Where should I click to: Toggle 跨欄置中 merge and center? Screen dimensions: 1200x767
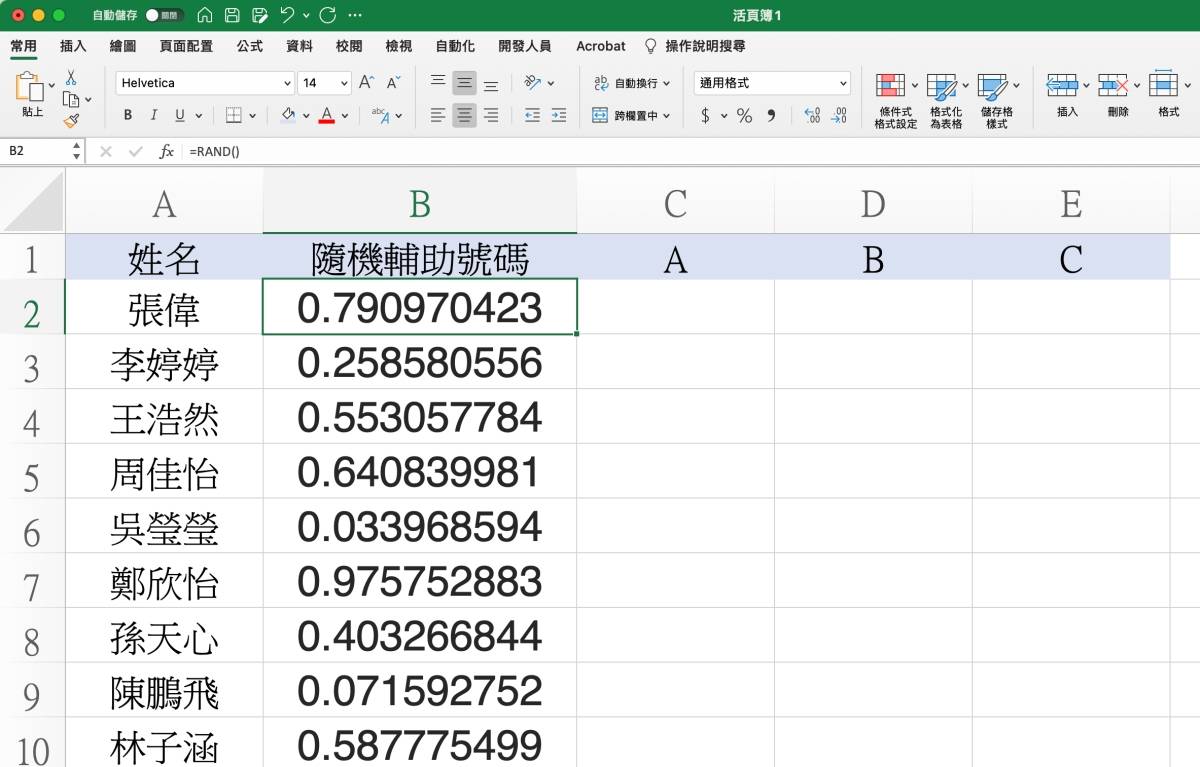coord(630,116)
